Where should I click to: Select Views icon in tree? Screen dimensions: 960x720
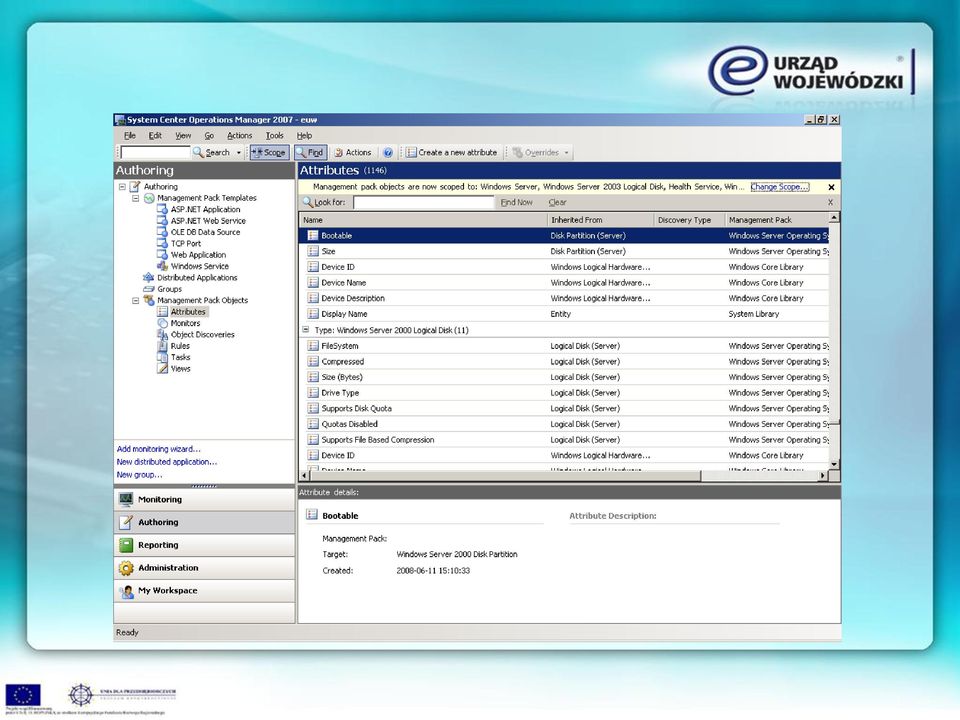162,369
